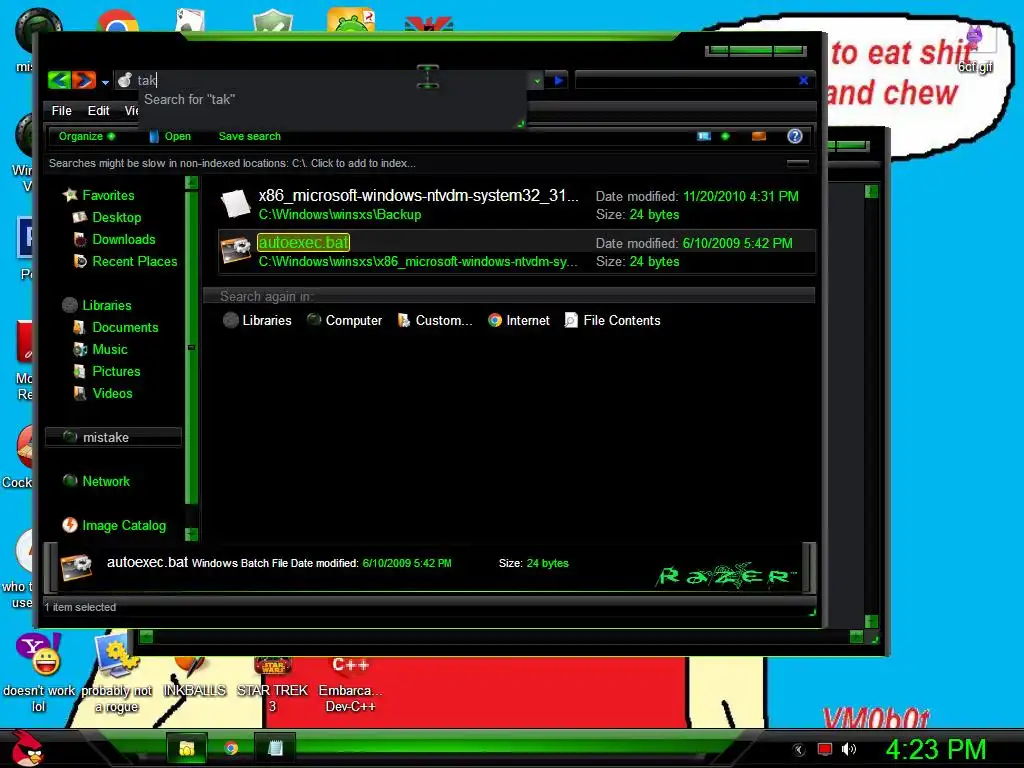
Task: Select the x86_microsoft-windows-ntvdm-system32 result
Action: (x=516, y=204)
